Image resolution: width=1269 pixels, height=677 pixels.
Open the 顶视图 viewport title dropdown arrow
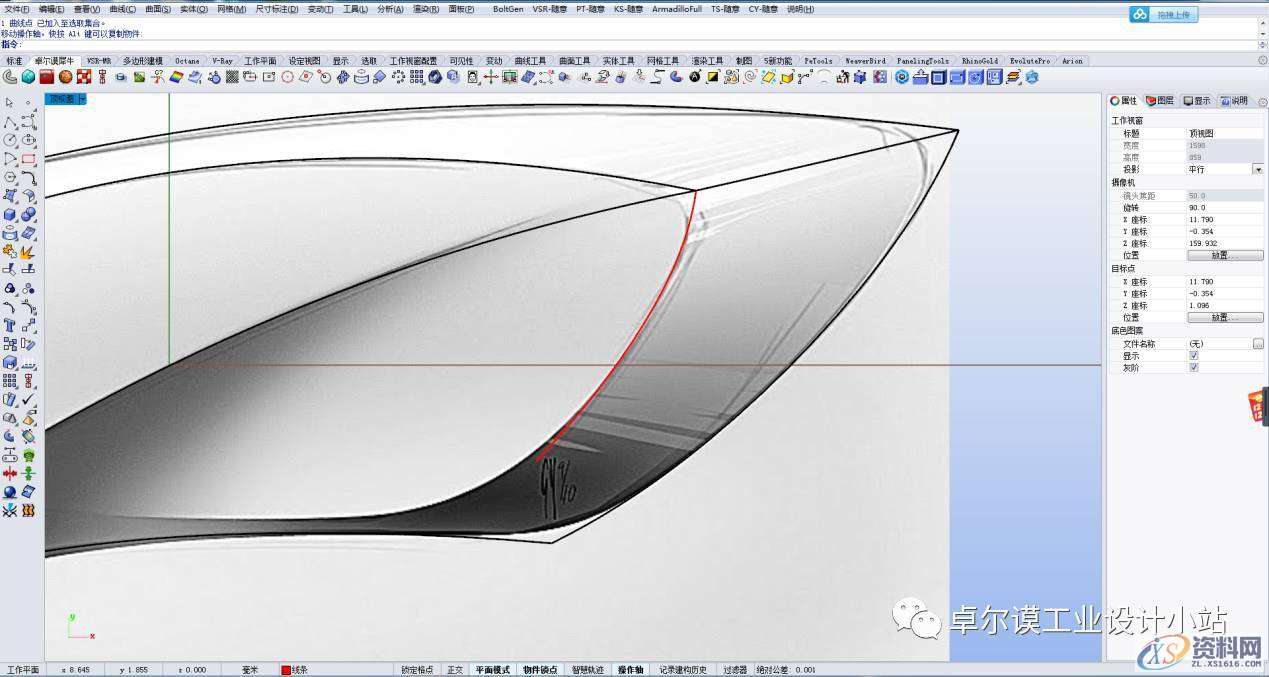(x=82, y=99)
